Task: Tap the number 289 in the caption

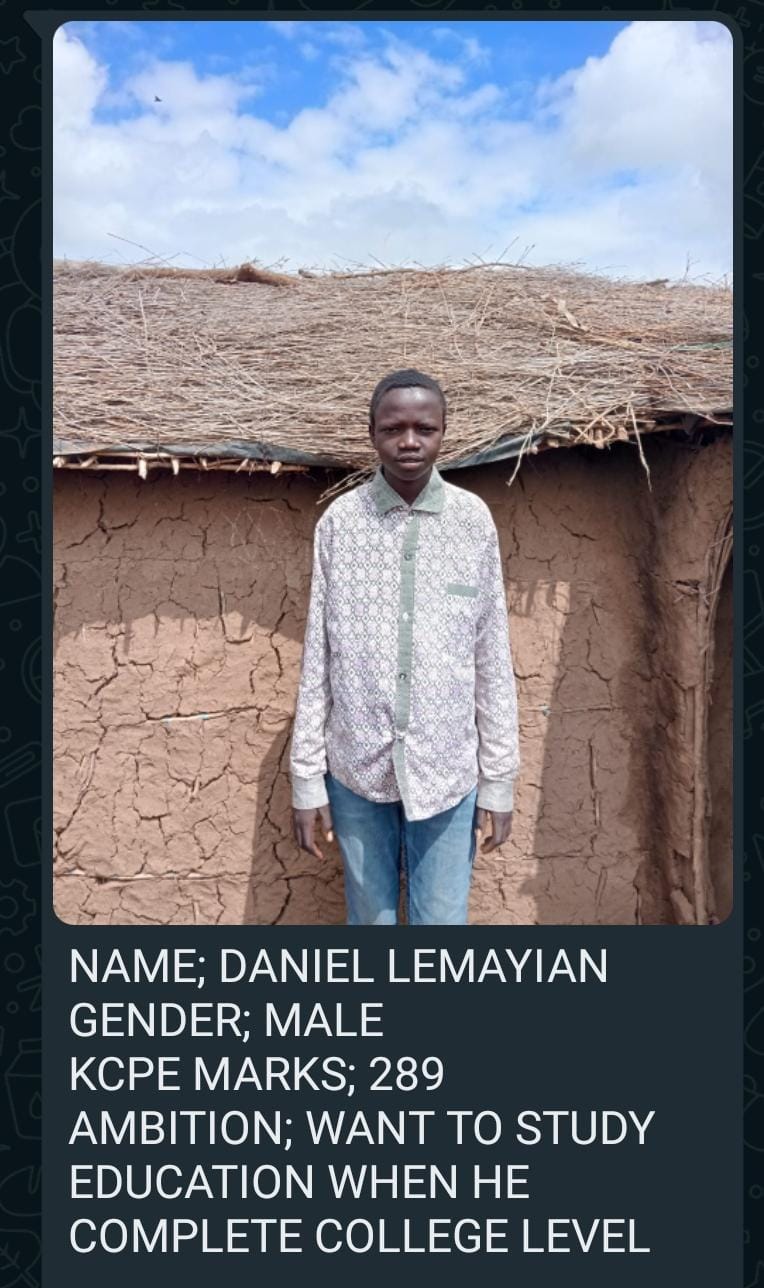Action: click(x=406, y=1075)
